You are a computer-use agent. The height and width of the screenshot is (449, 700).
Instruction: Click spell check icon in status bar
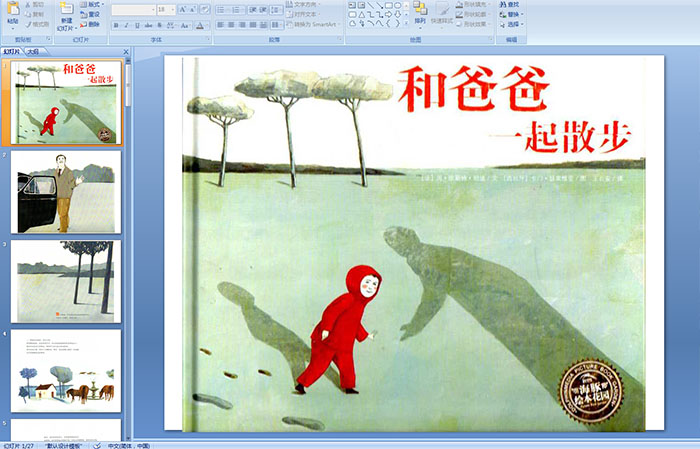tap(97, 445)
